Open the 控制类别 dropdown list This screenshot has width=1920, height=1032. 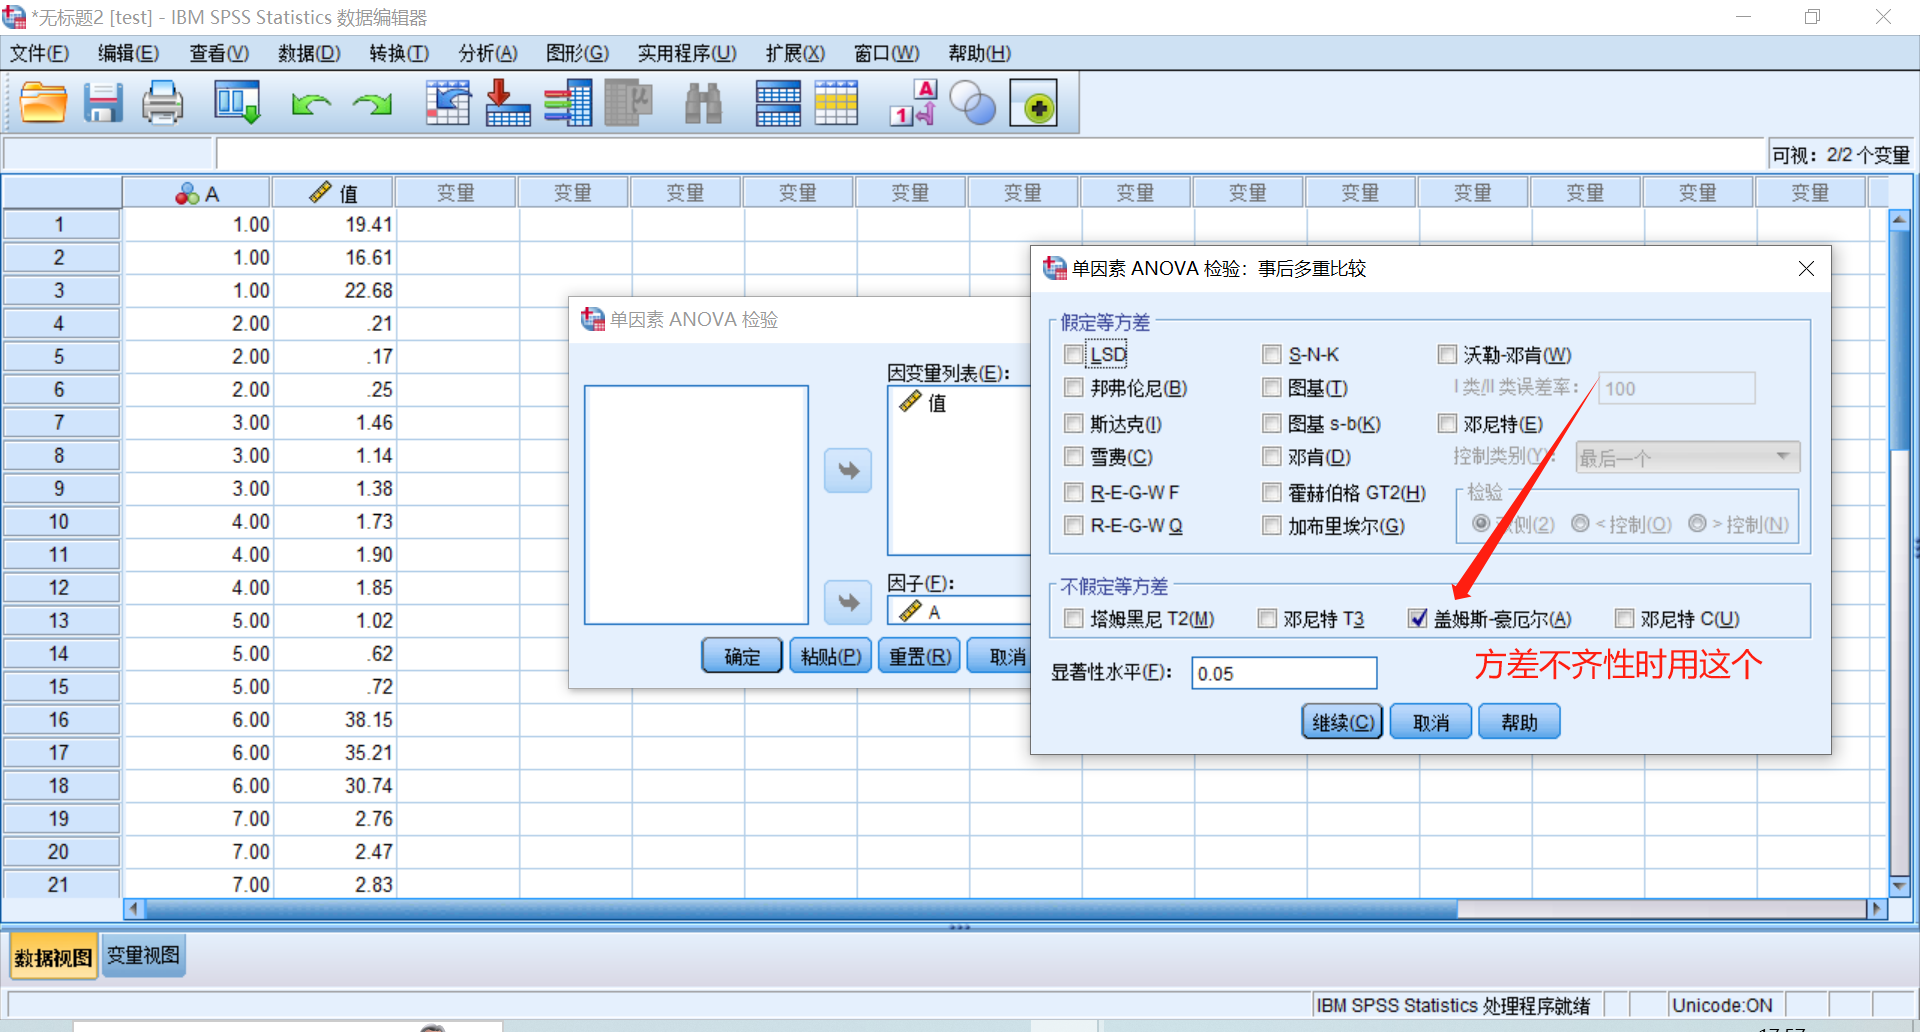pos(1688,458)
